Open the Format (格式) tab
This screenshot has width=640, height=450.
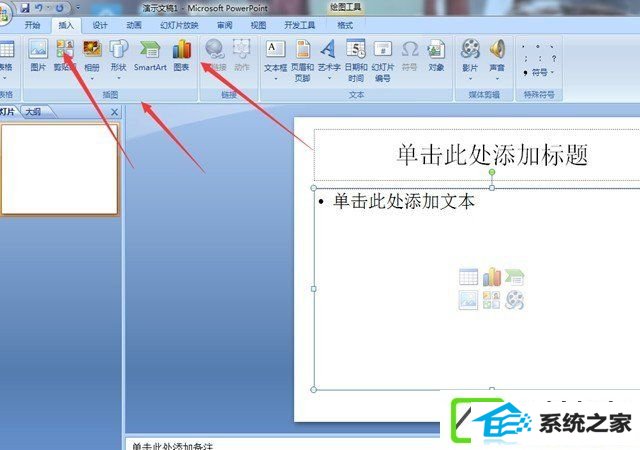(345, 25)
